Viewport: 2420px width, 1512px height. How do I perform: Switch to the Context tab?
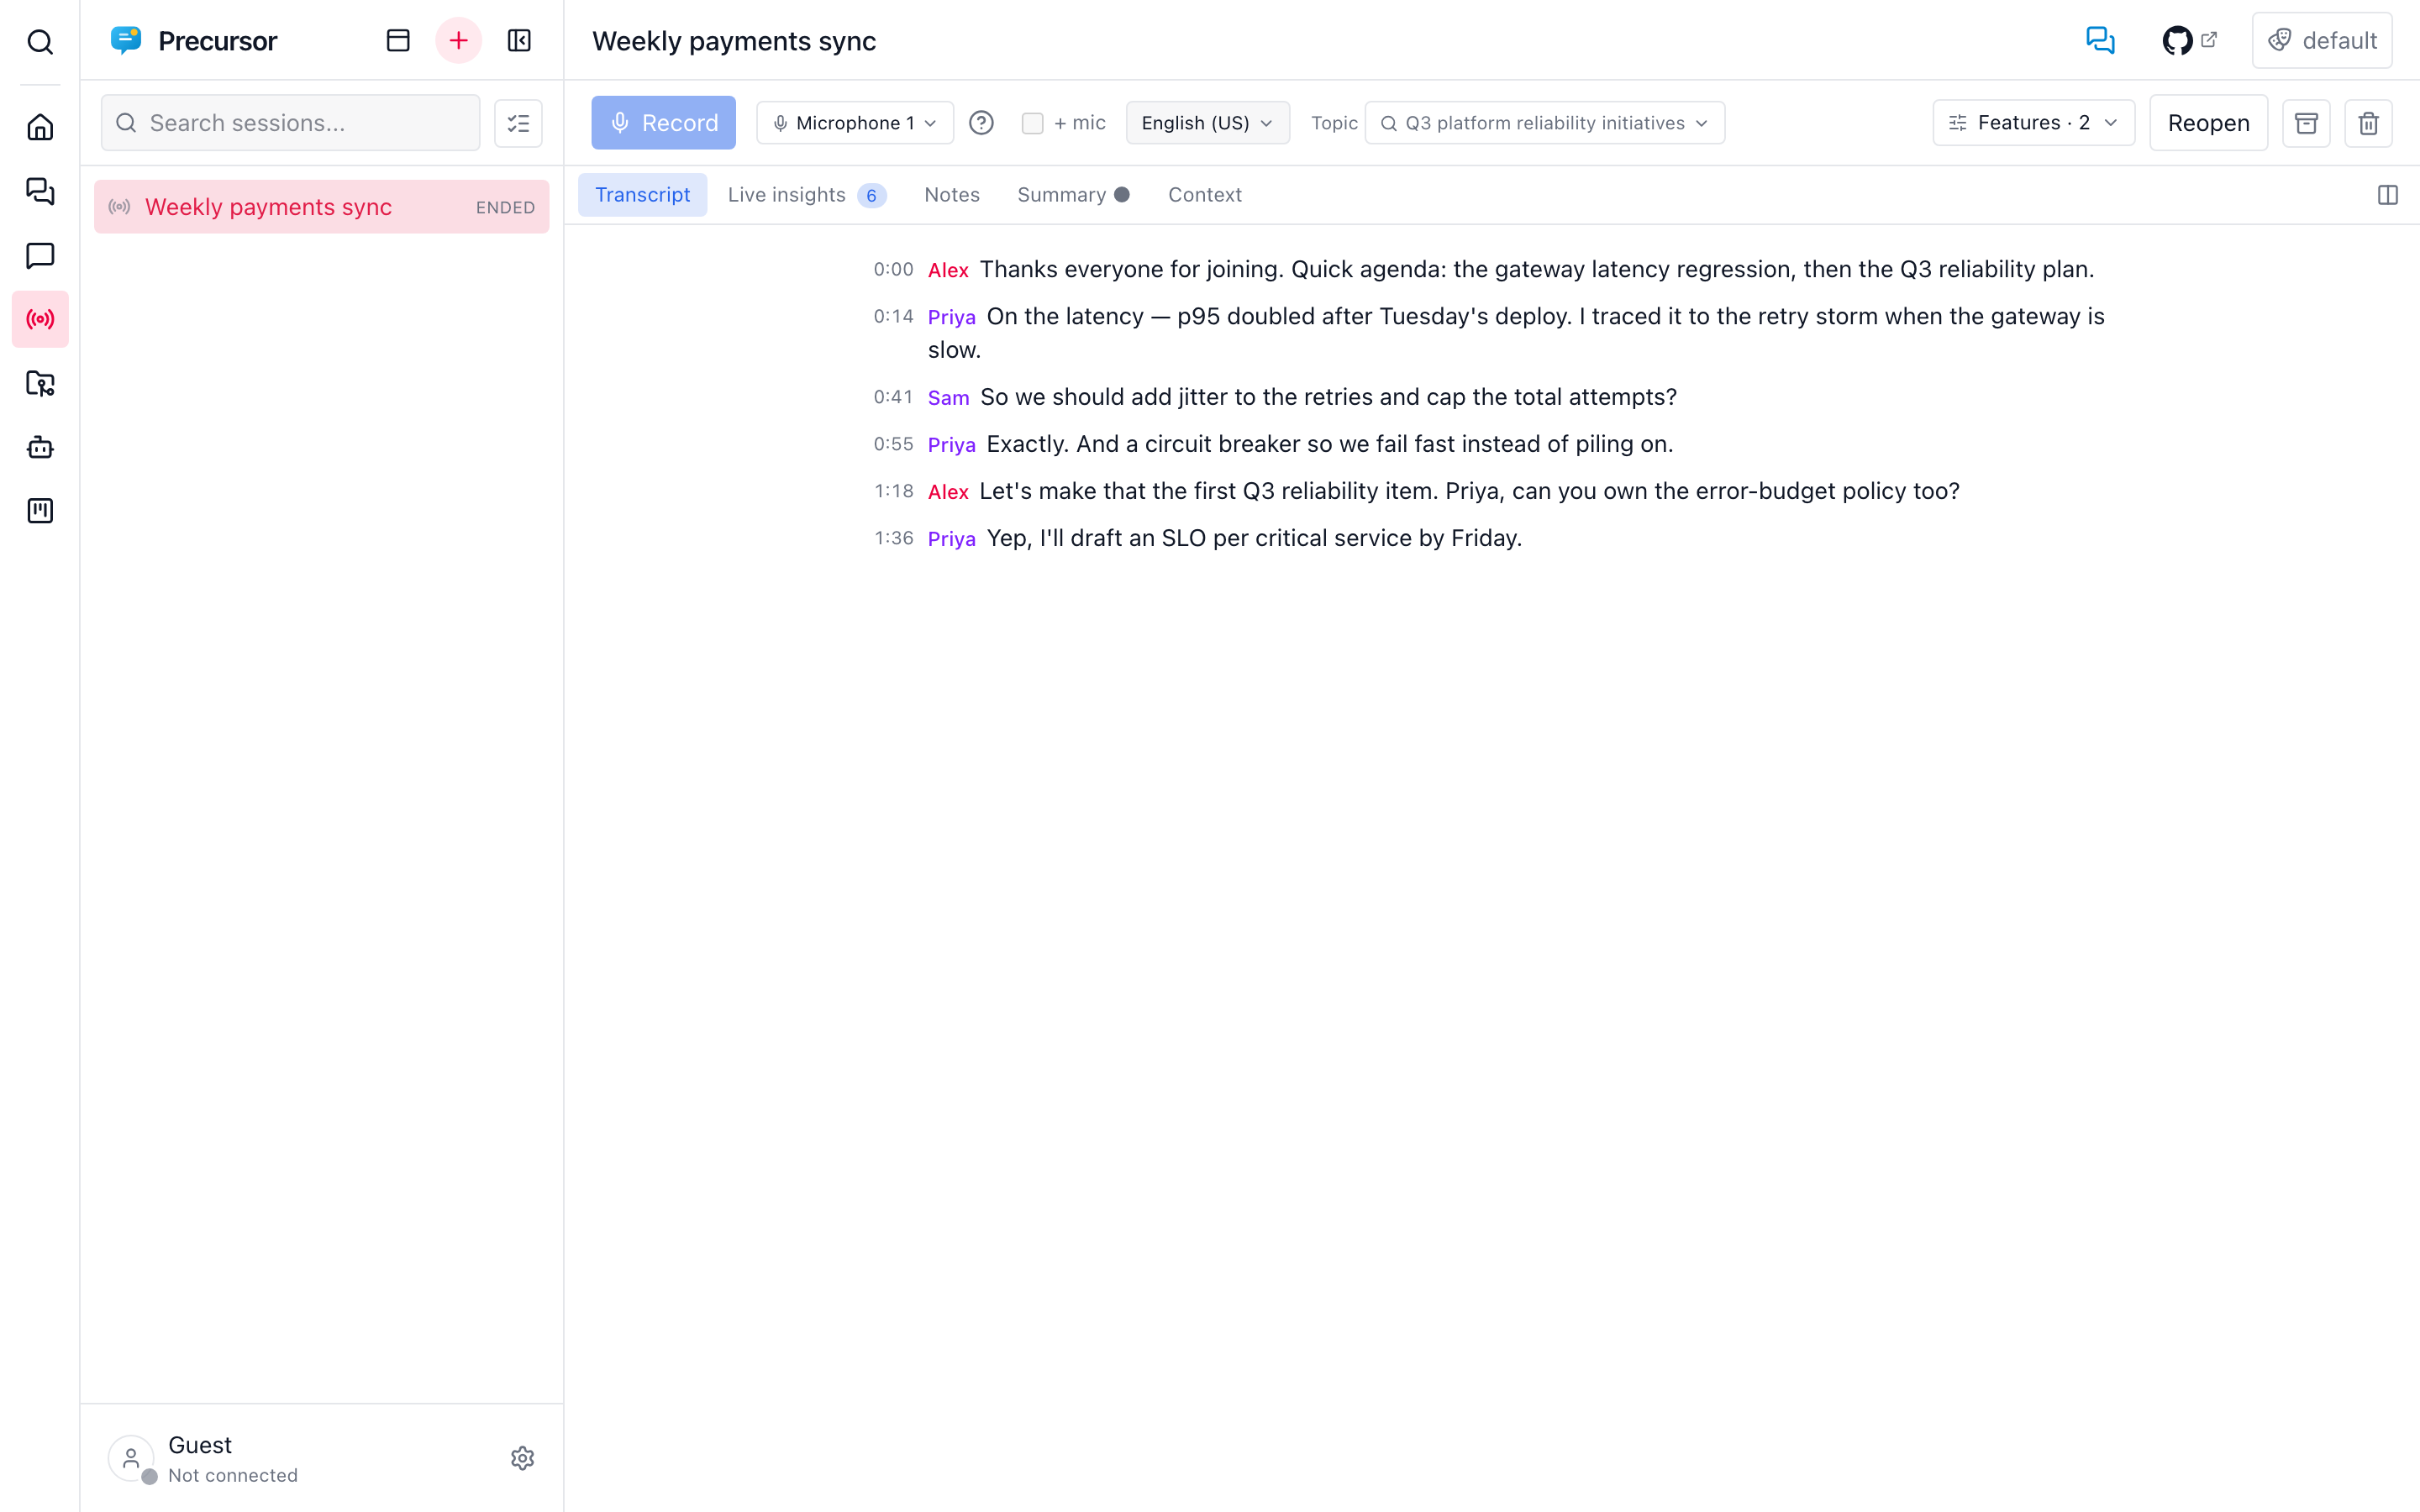(x=1204, y=195)
